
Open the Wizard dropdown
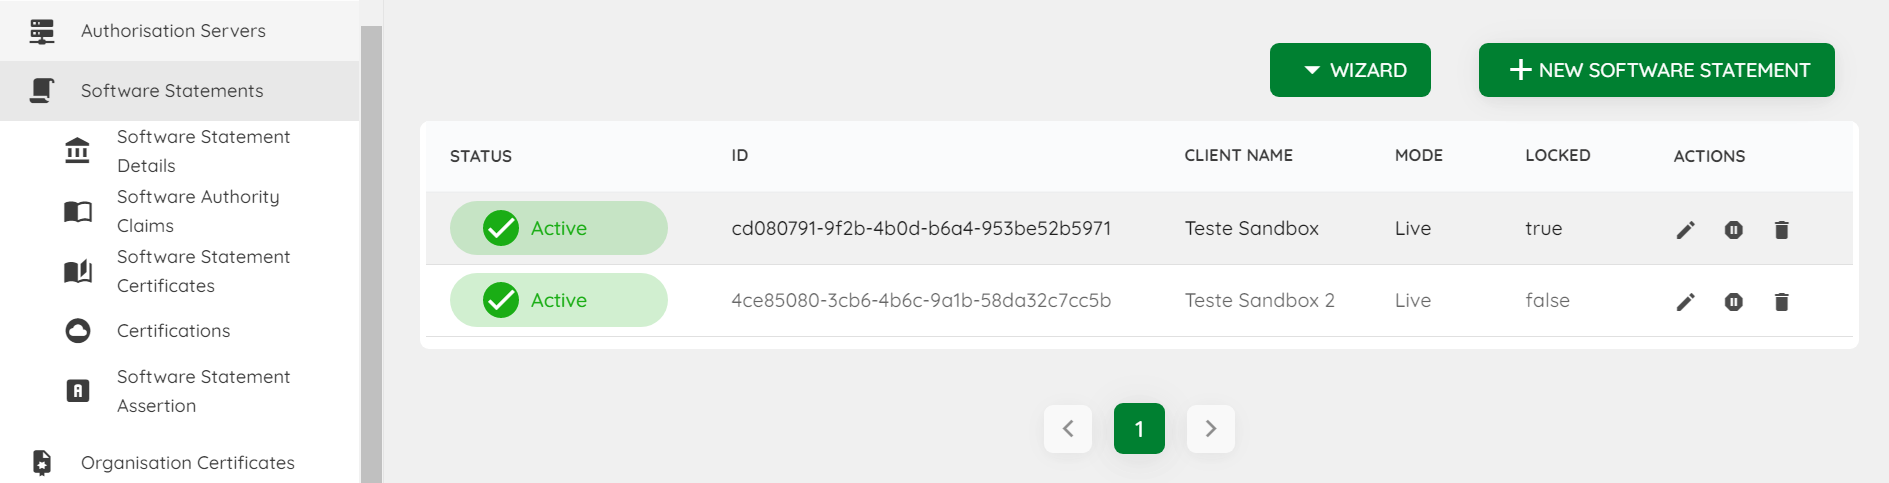click(x=1350, y=70)
